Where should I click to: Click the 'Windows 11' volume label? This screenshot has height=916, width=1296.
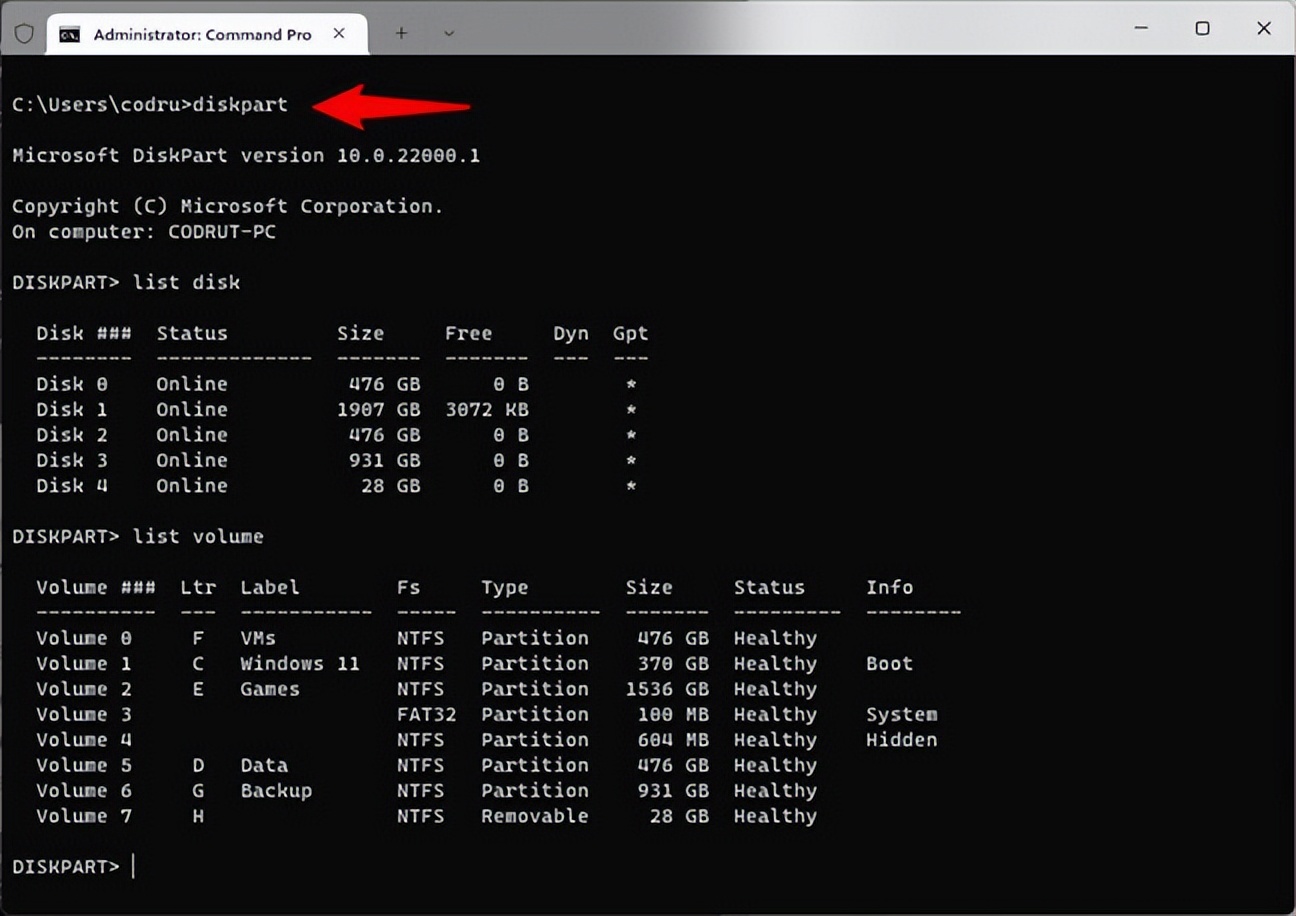(x=300, y=664)
